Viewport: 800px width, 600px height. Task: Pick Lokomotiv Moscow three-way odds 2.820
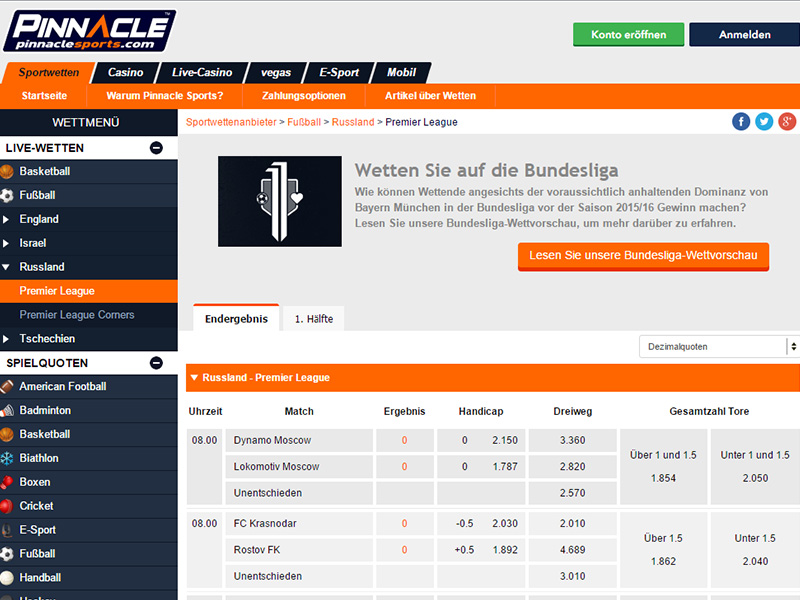click(572, 467)
